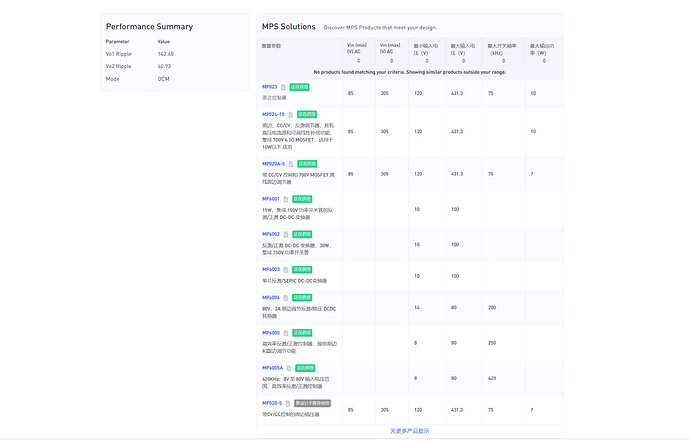Click the green status badge beside MP023
Viewport: 690px width, 441px height.
click(x=299, y=87)
